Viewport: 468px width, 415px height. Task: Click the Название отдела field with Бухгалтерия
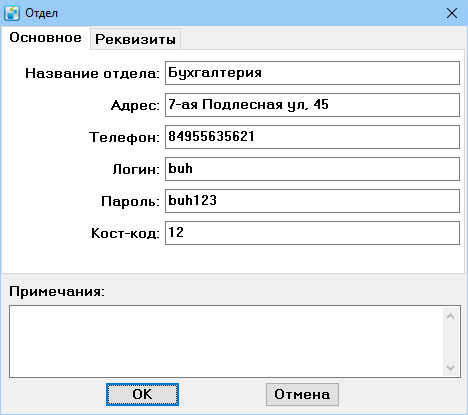[312, 73]
